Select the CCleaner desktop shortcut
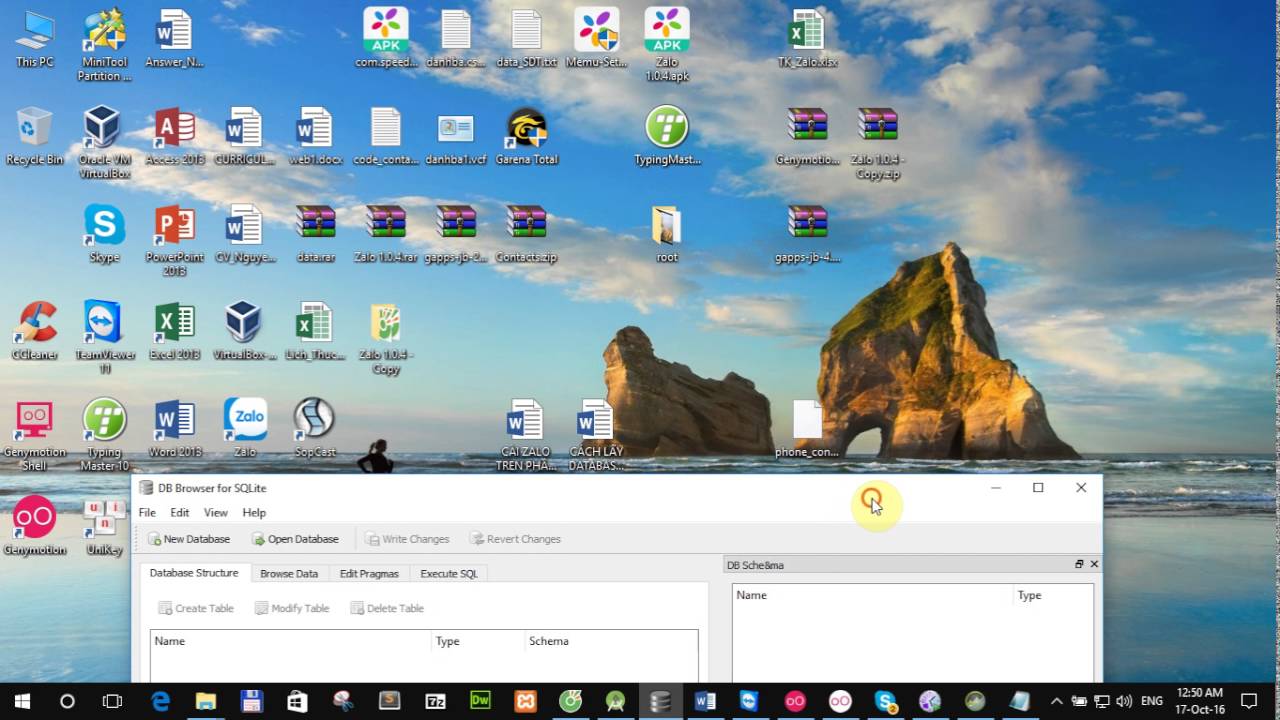Image resolution: width=1280 pixels, height=720 pixels. 35,331
